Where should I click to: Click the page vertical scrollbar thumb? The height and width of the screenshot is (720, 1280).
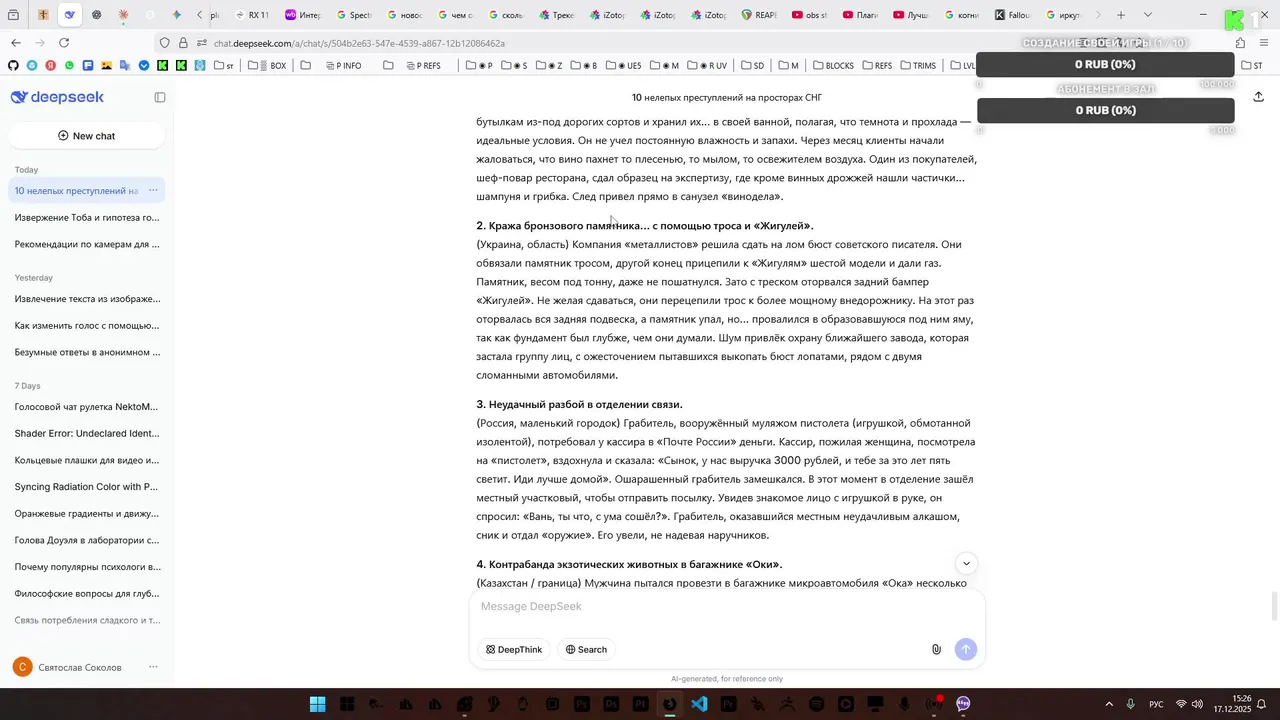pos(1274,606)
